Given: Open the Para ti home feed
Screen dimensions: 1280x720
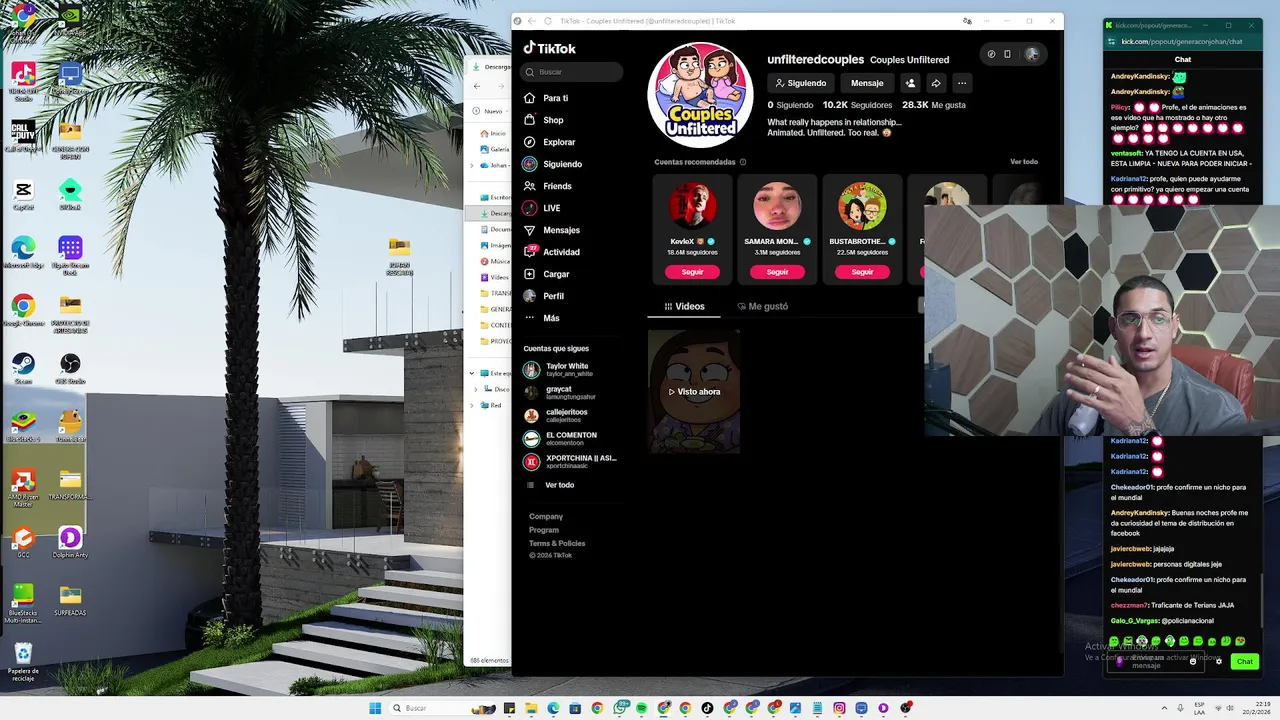Looking at the screenshot, I should click(x=546, y=98).
